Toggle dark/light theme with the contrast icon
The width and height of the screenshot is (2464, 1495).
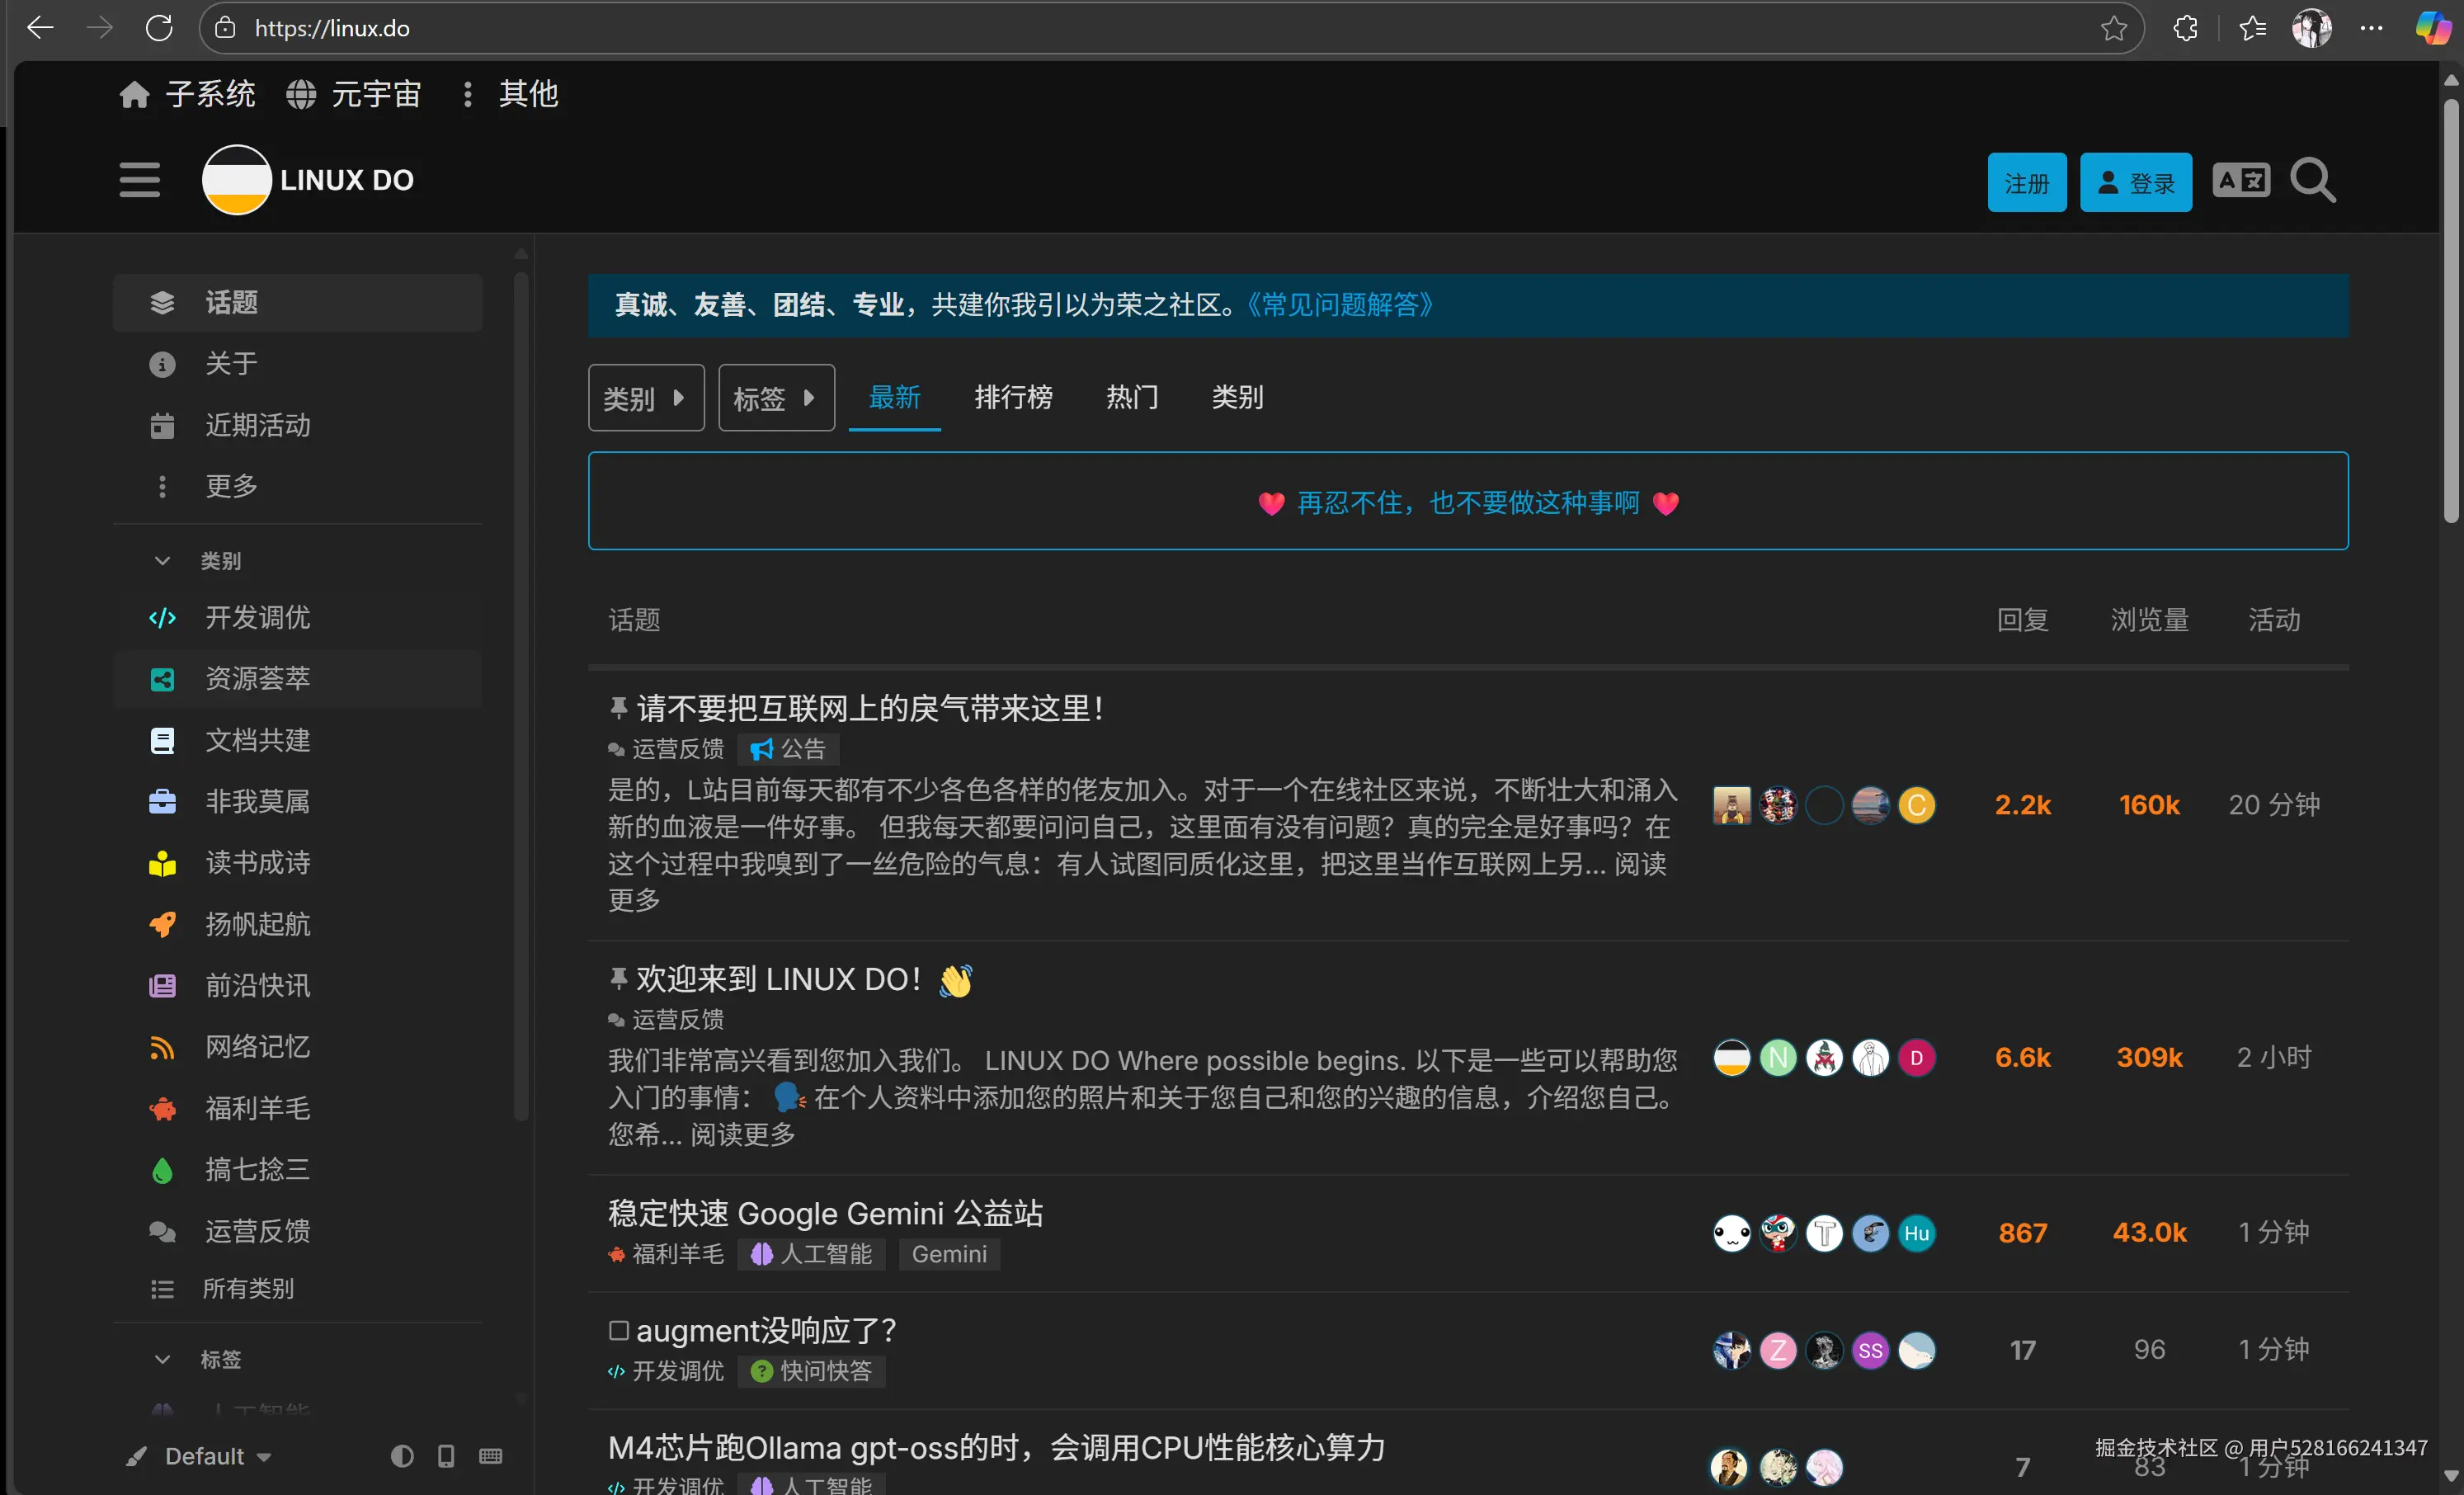[x=402, y=1456]
